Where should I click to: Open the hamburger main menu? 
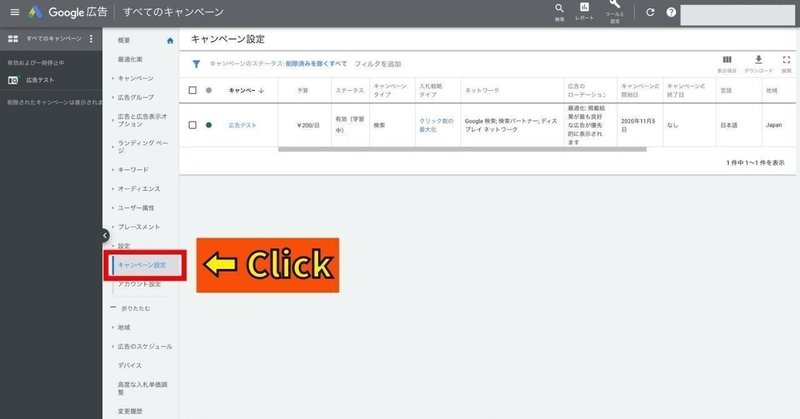(x=14, y=12)
